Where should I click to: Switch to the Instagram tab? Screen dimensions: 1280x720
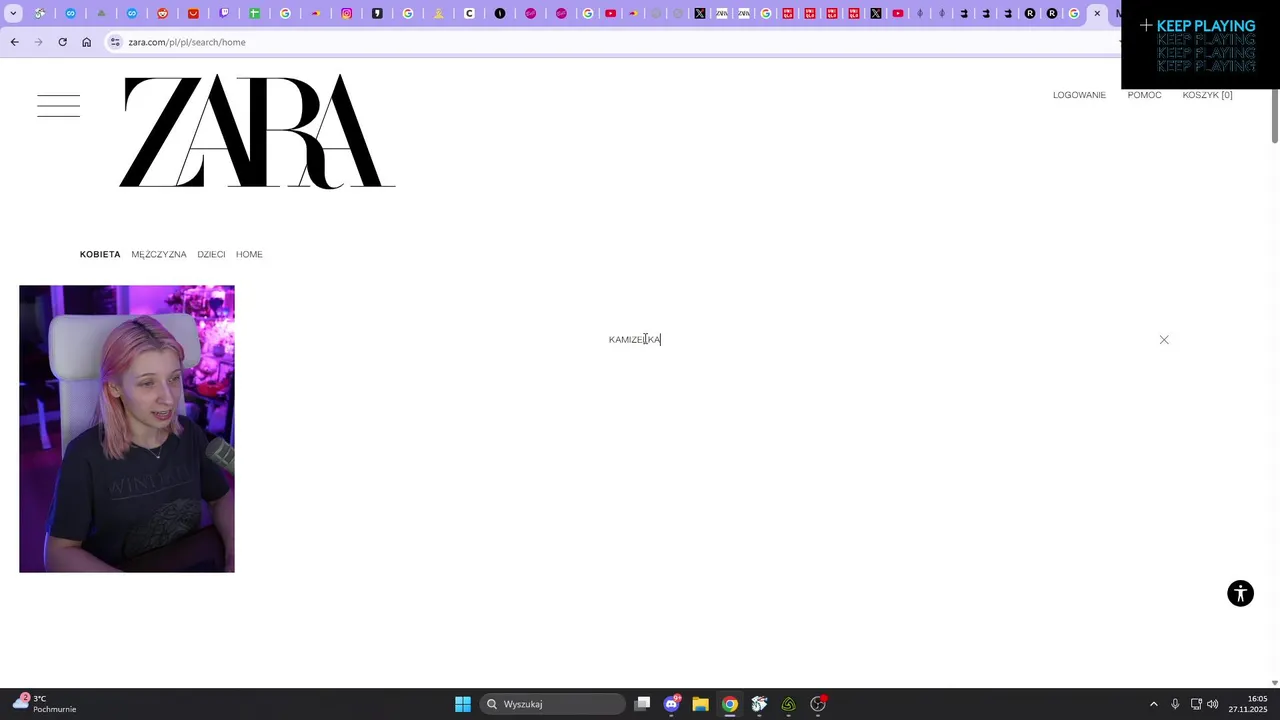347,13
